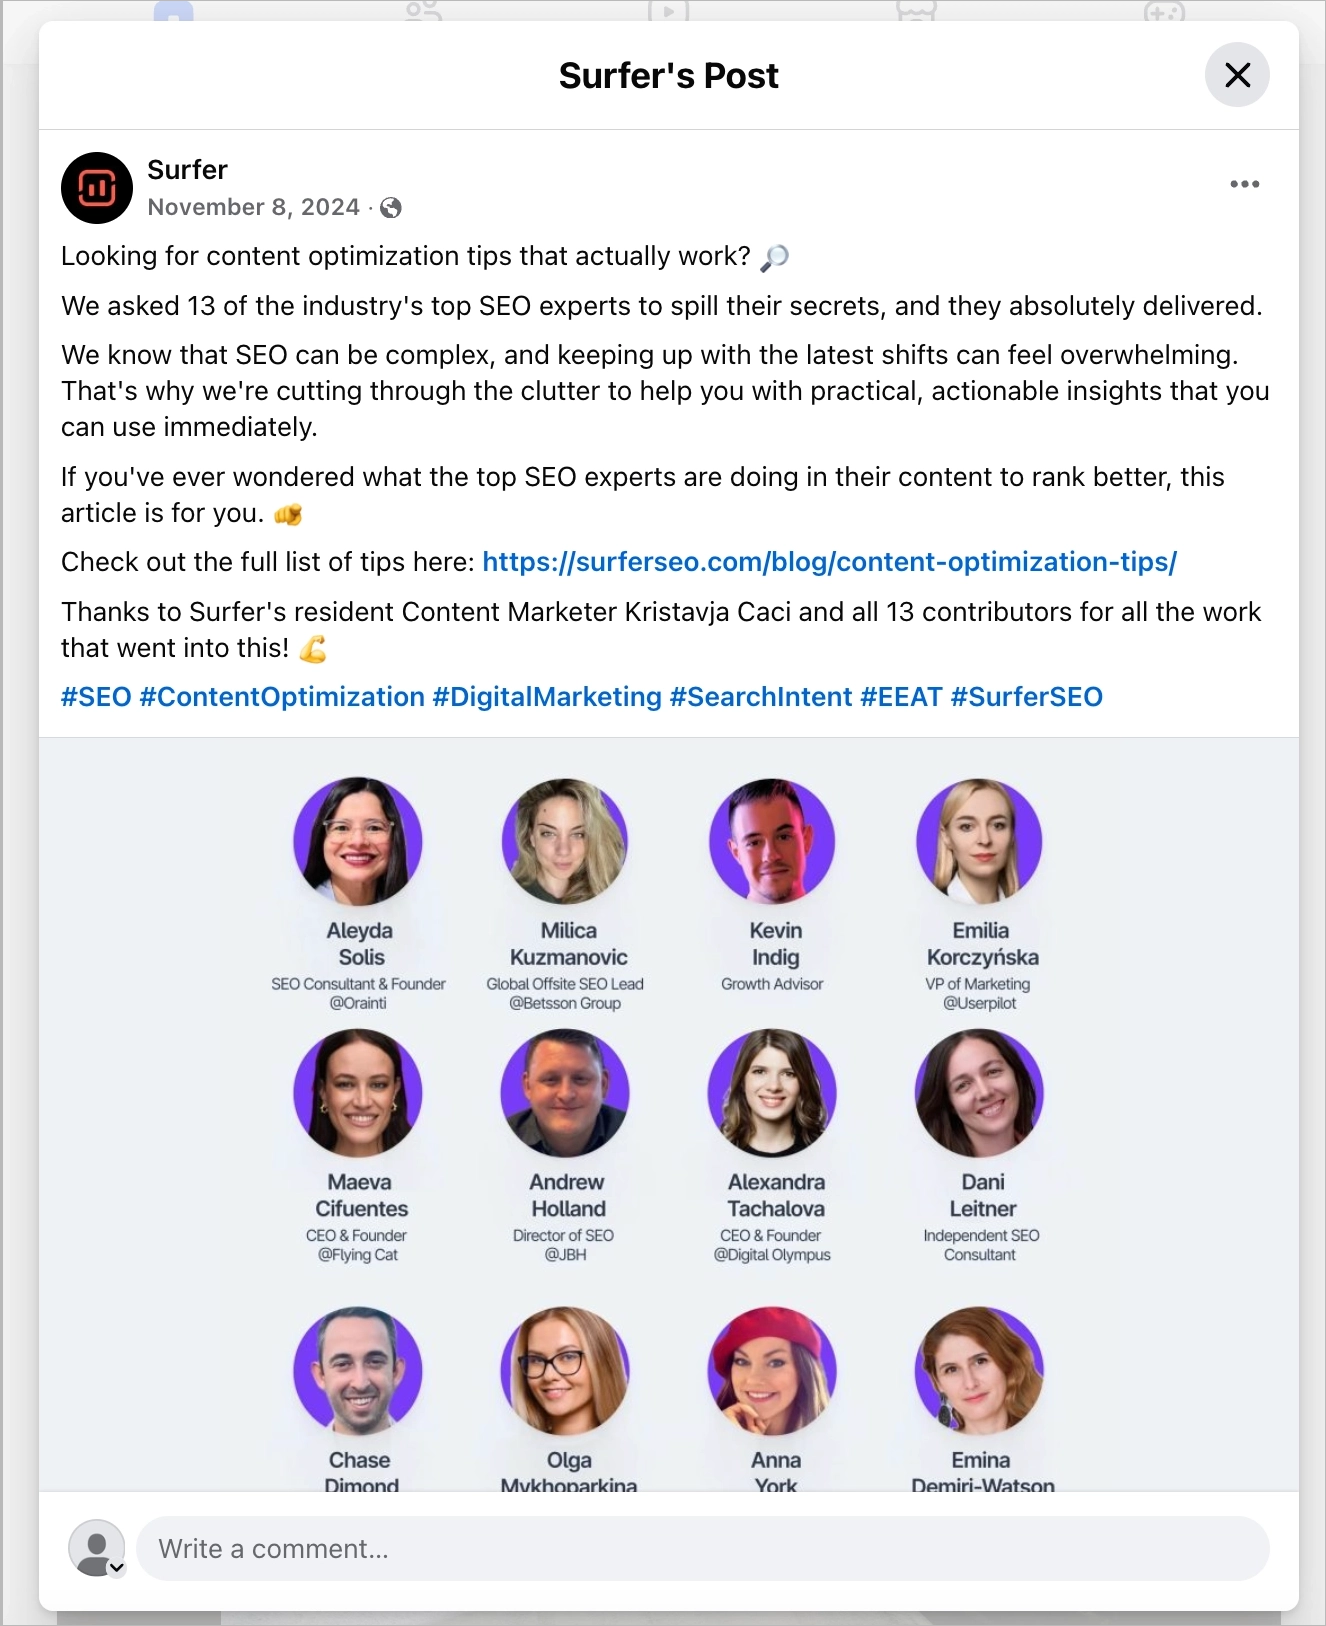Open the options menu on Surfer's post
The height and width of the screenshot is (1626, 1326).
pos(1244,183)
